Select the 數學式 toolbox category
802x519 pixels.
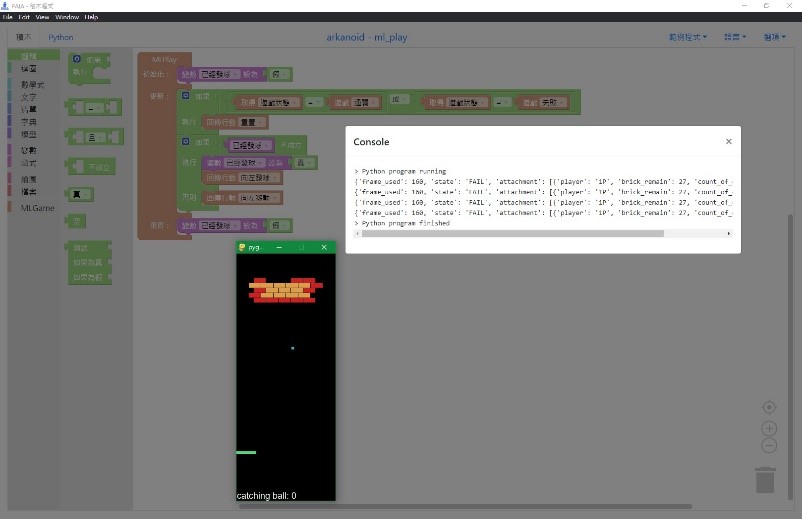32,84
